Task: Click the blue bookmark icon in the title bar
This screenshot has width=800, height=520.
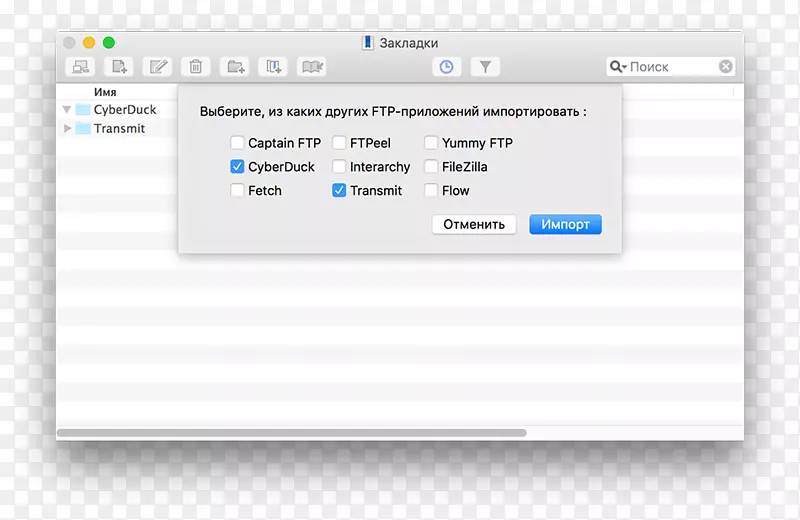Action: (367, 43)
